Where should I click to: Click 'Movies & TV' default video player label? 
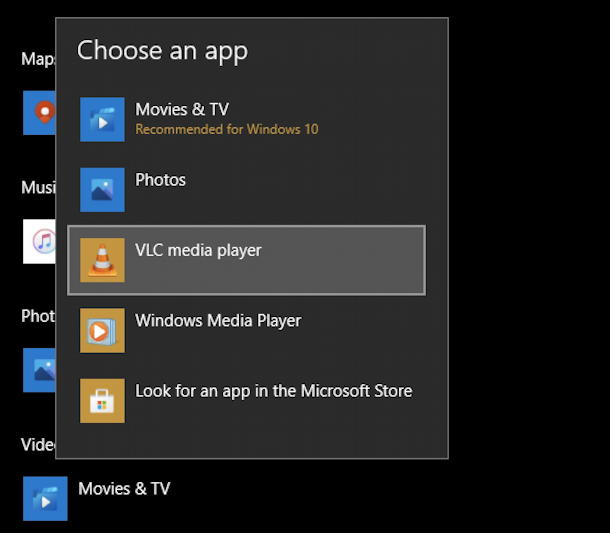tap(124, 489)
